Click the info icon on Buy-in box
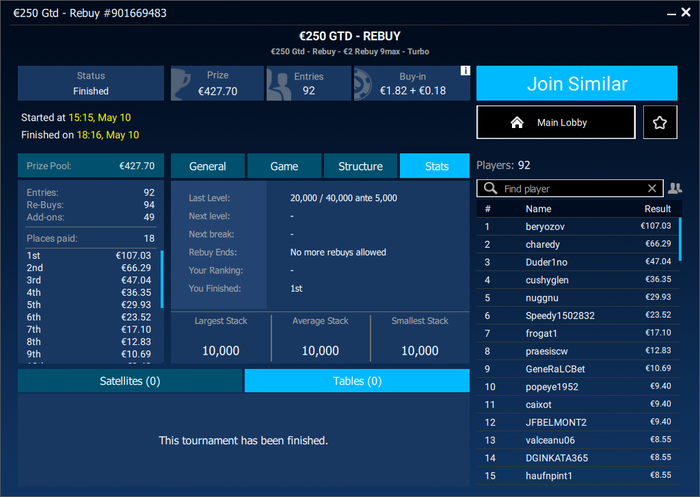 [465, 71]
